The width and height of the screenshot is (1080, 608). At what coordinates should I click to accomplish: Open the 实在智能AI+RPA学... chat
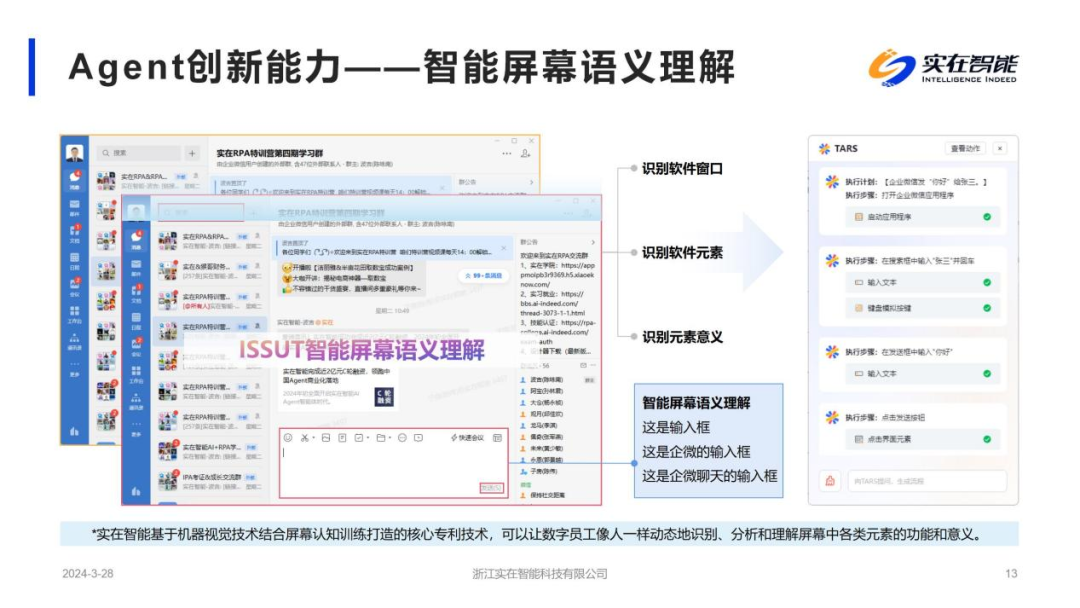pyautogui.click(x=209, y=451)
